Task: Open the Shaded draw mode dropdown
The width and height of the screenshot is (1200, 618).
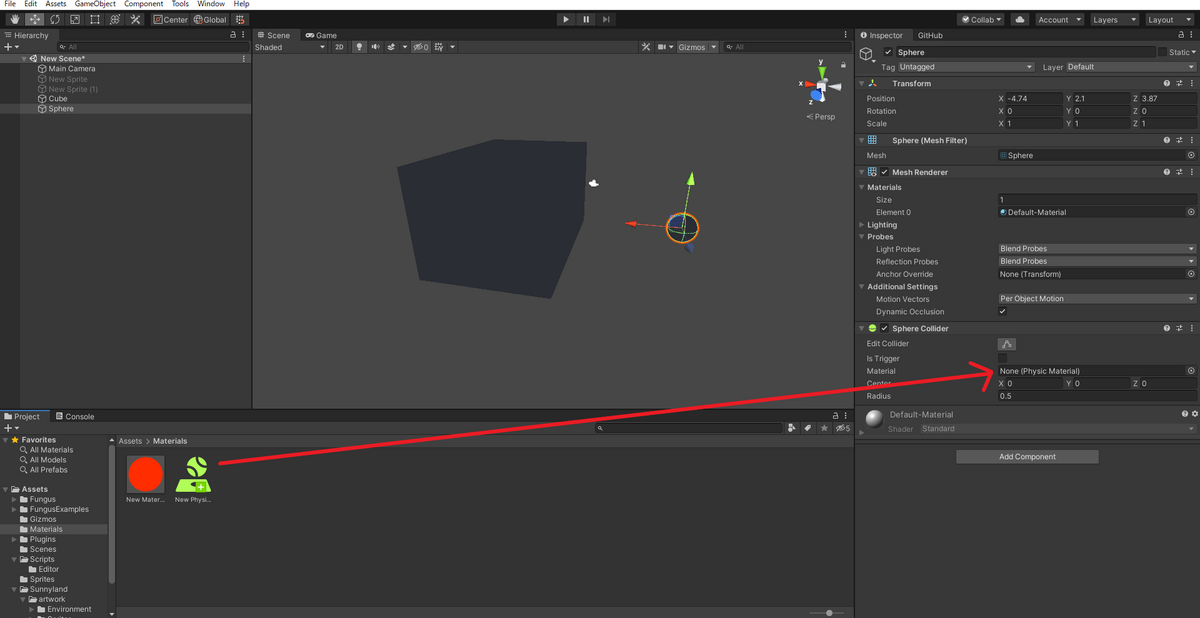Action: point(290,46)
